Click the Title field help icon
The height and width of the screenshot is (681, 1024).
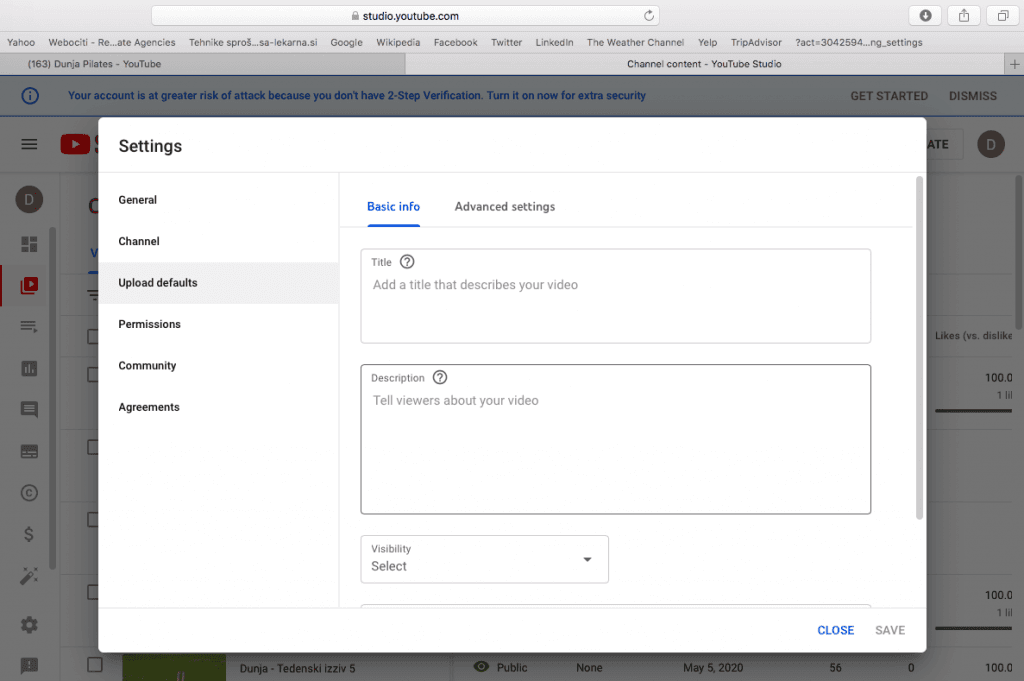pyautogui.click(x=407, y=262)
